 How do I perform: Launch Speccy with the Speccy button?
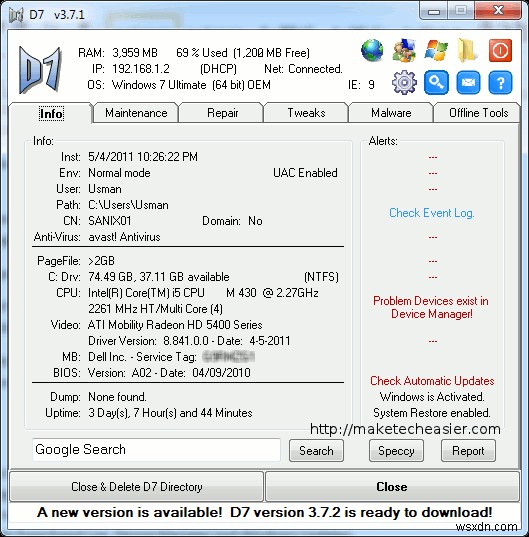(x=396, y=451)
